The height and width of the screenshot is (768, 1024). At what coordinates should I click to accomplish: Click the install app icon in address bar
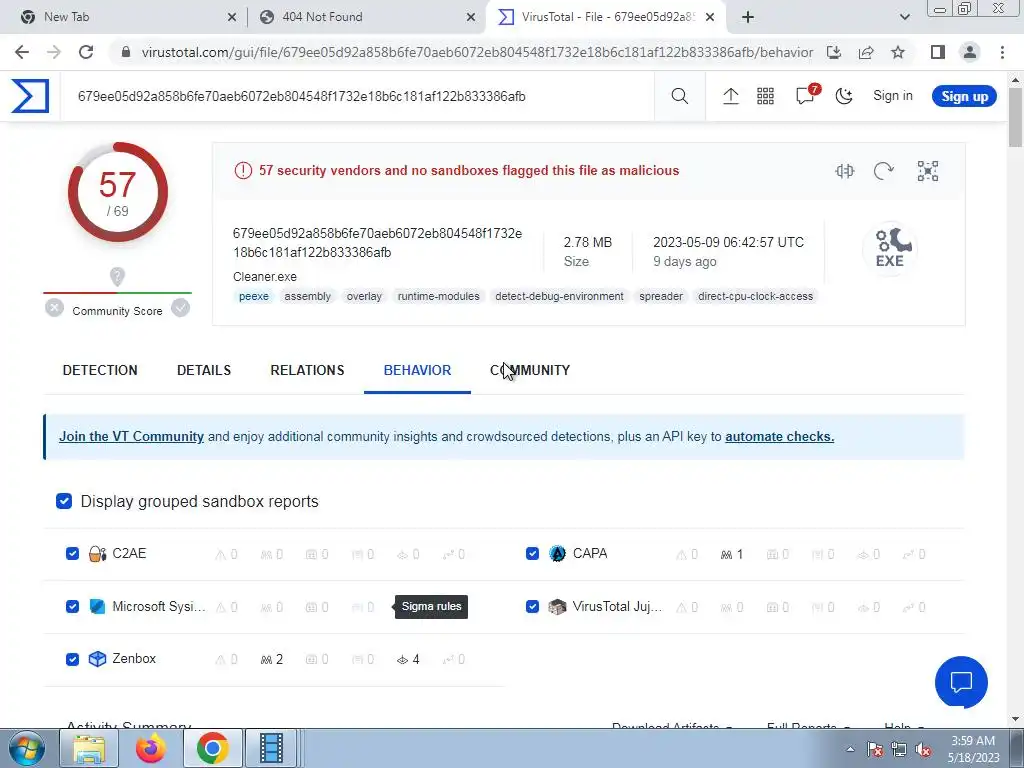point(834,52)
